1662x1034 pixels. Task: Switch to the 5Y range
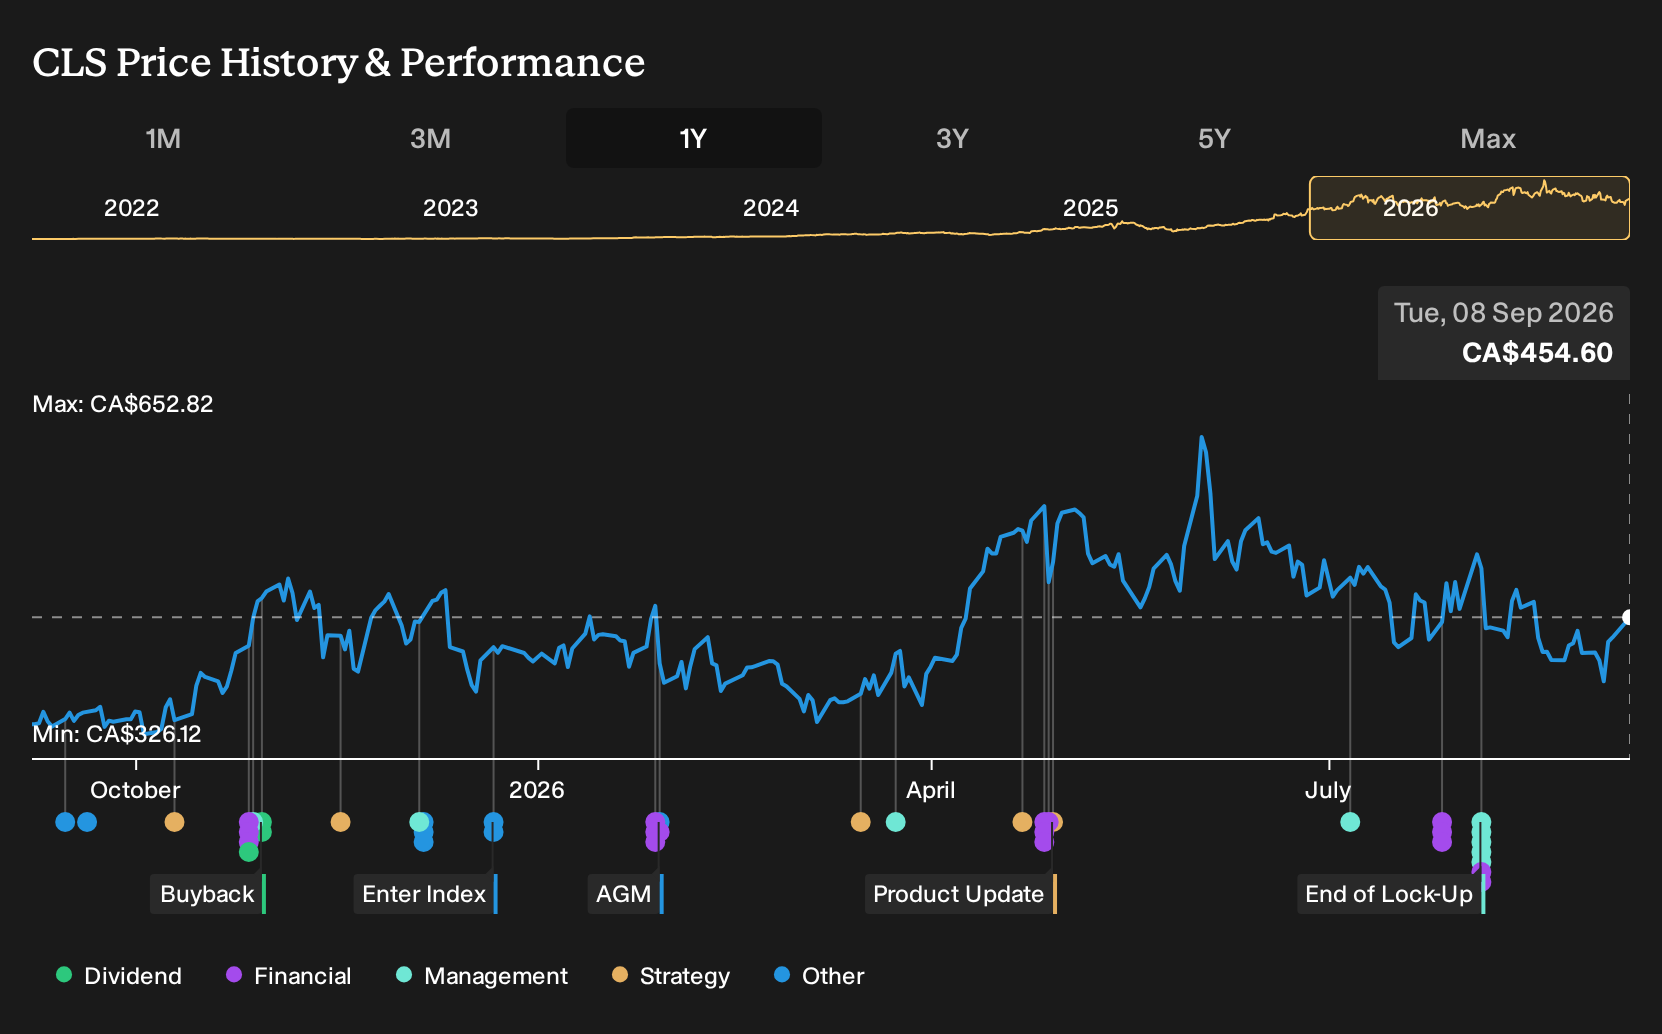pyautogui.click(x=1214, y=138)
